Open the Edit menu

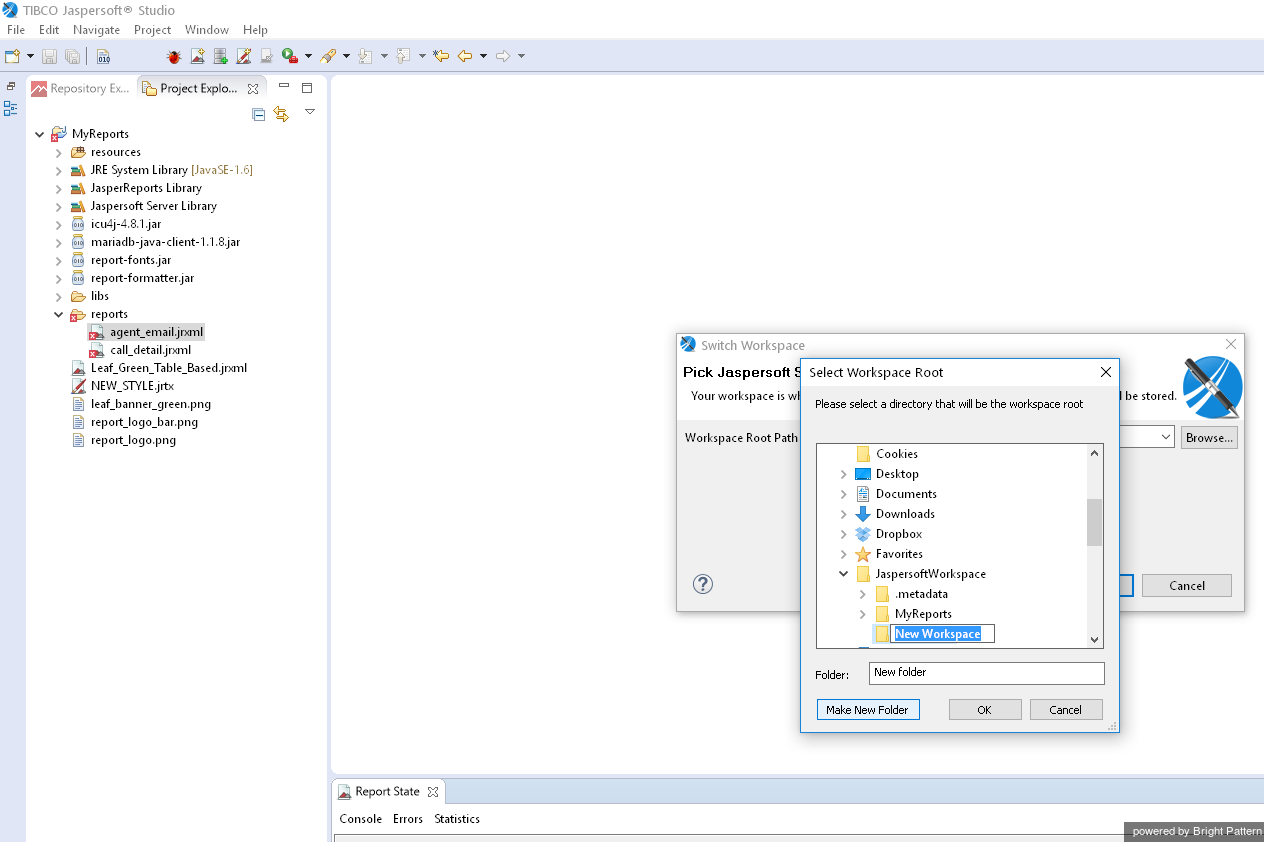[x=49, y=30]
